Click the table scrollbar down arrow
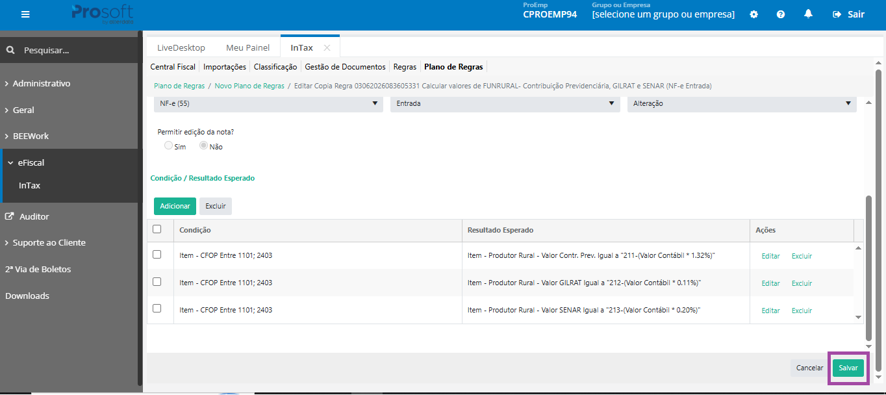The width and height of the screenshot is (886, 395). point(859,318)
